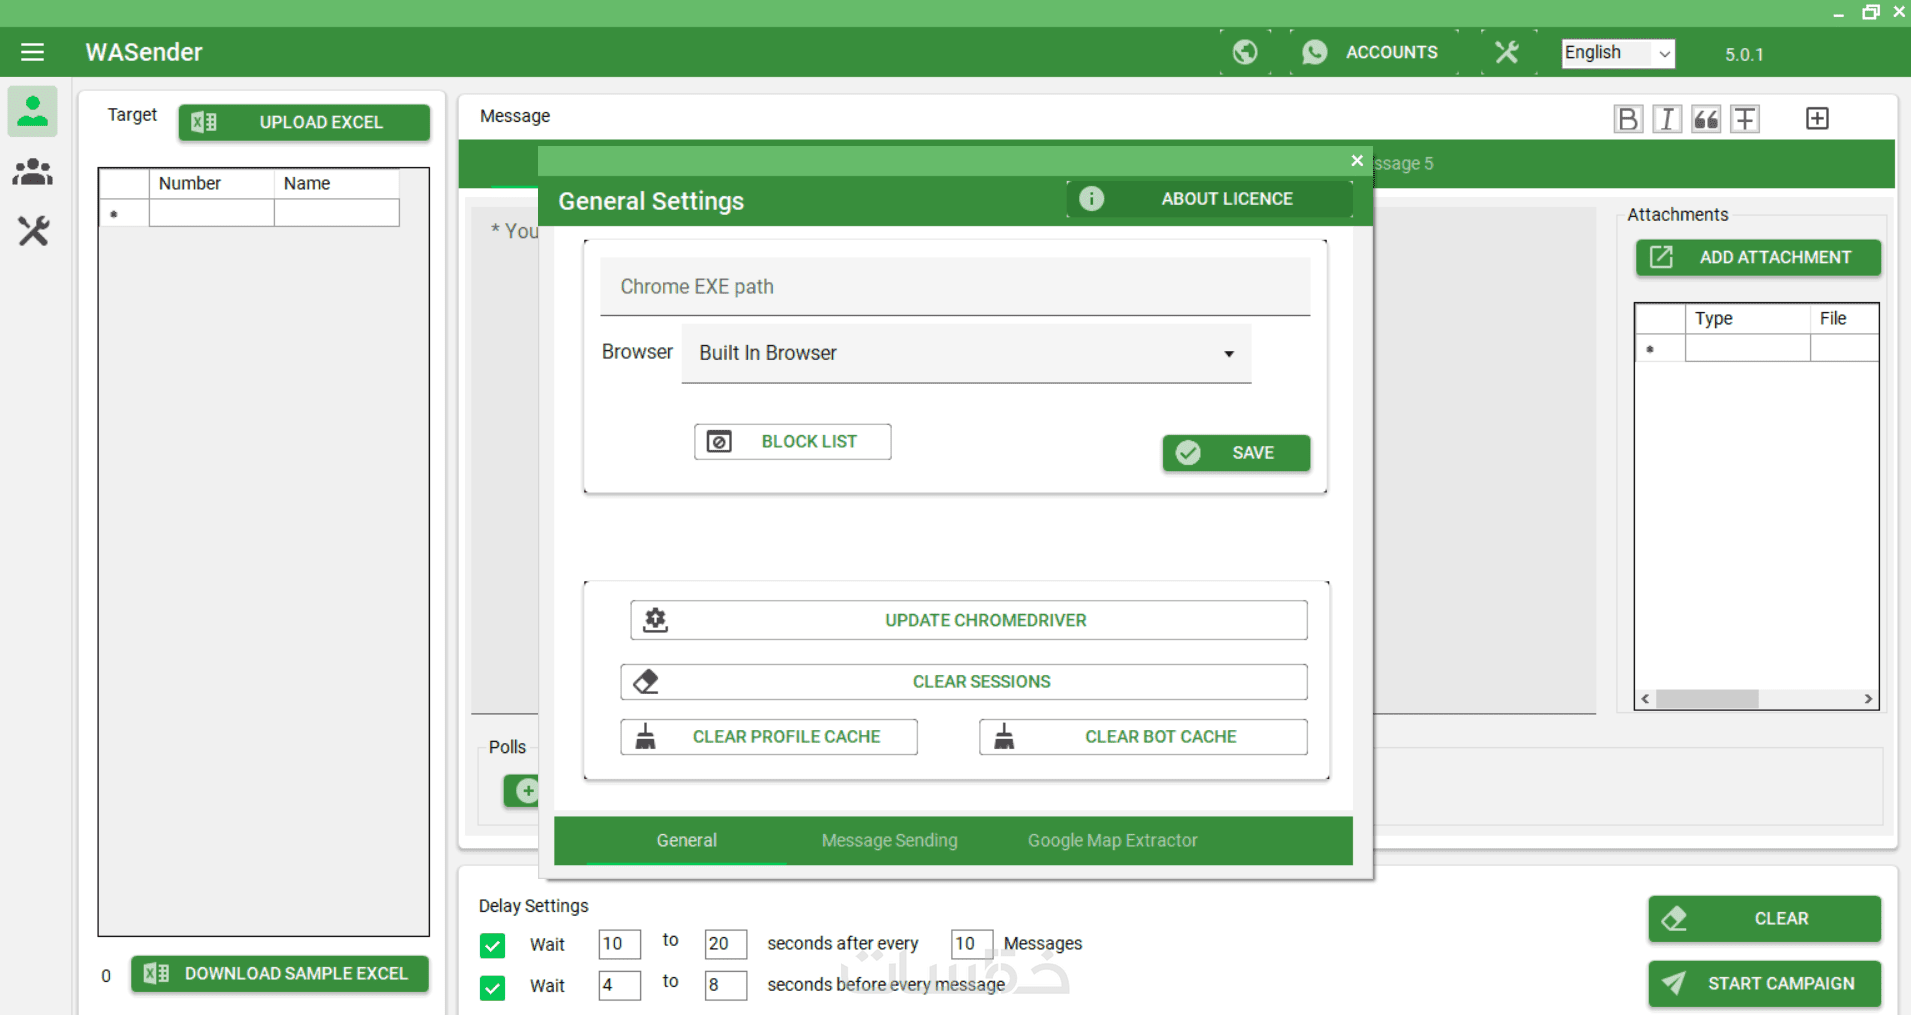Click the Type column header in attachments

(x=1748, y=319)
